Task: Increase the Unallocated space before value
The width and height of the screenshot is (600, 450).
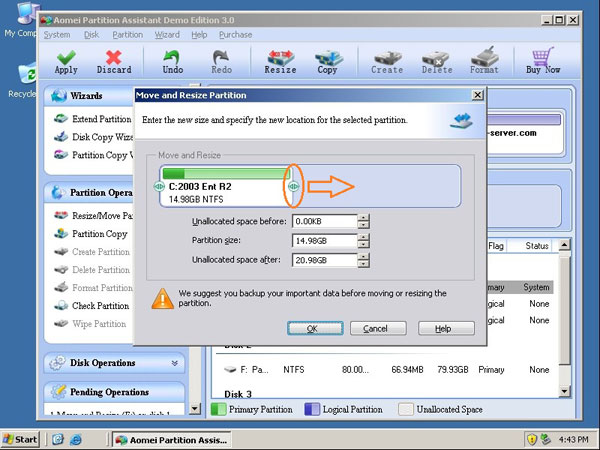Action: (363, 217)
